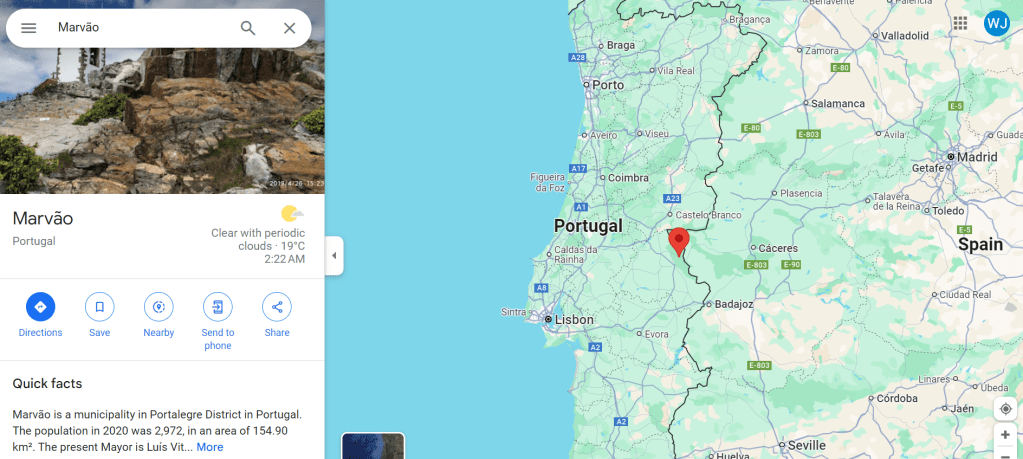Open the Marvão header photo
The height and width of the screenshot is (459, 1023).
pyautogui.click(x=162, y=97)
